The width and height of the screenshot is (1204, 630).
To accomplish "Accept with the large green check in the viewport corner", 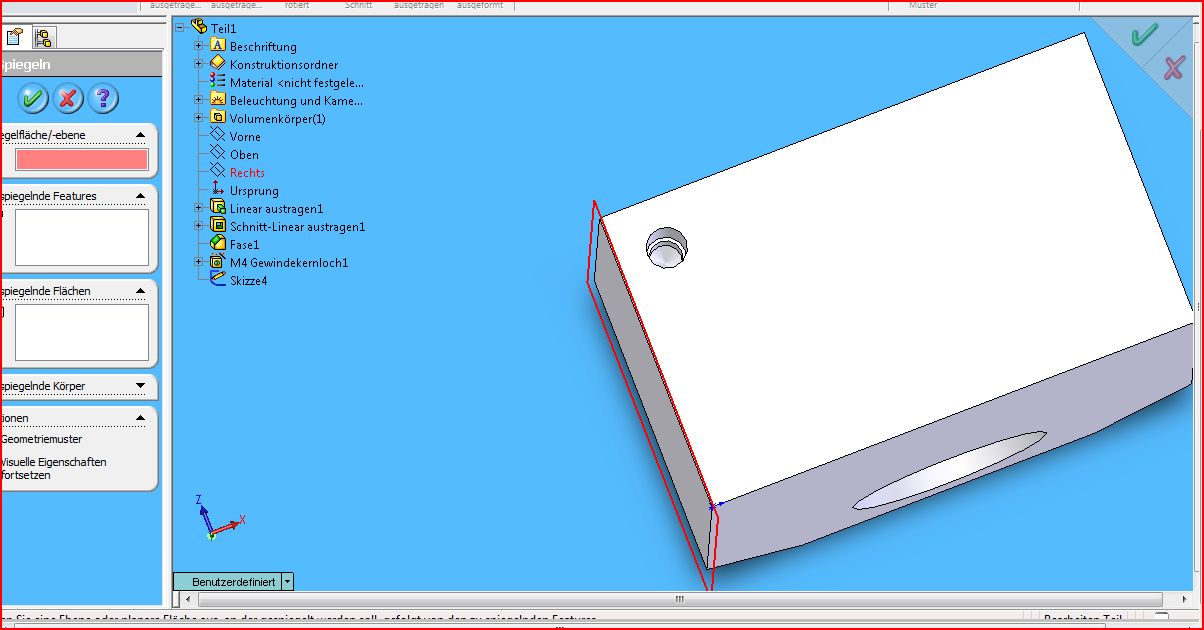I will 1143,35.
